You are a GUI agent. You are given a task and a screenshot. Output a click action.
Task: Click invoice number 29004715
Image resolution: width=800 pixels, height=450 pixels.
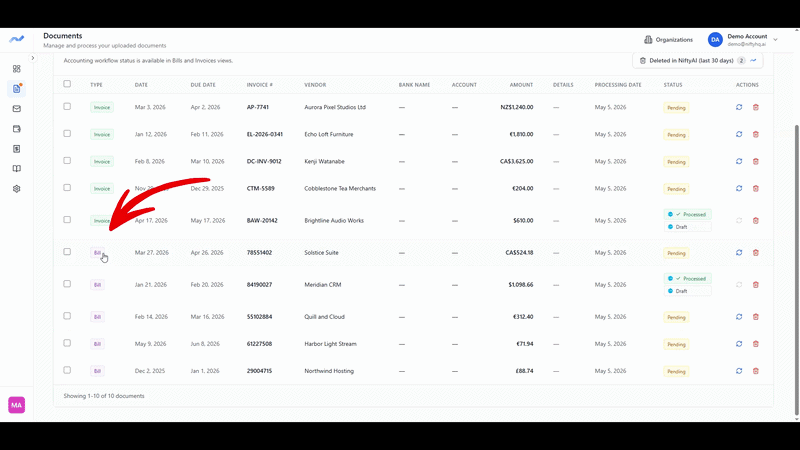(259, 371)
